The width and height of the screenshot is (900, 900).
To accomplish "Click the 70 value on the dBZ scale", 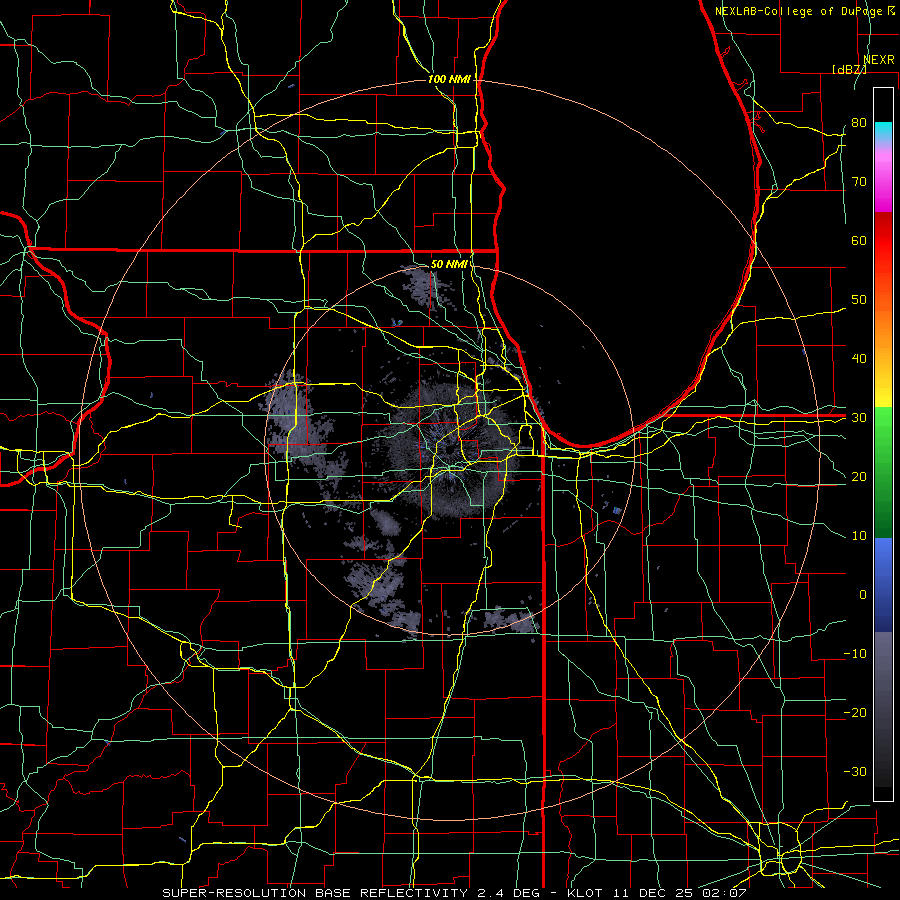I will click(x=859, y=182).
